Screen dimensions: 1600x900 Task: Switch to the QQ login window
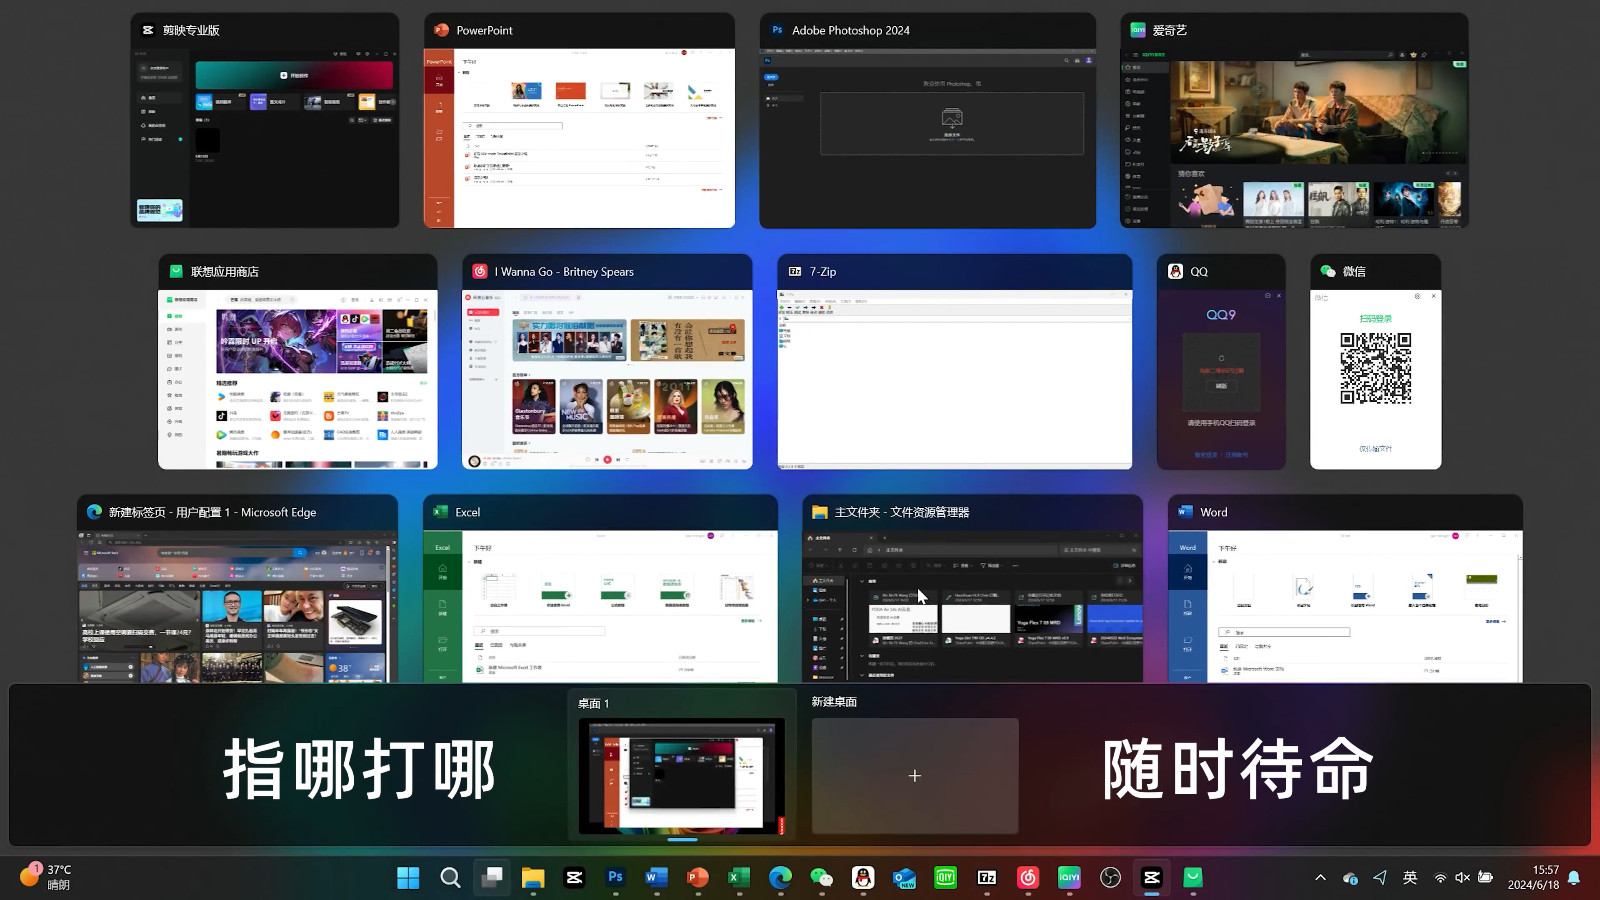pos(1221,361)
